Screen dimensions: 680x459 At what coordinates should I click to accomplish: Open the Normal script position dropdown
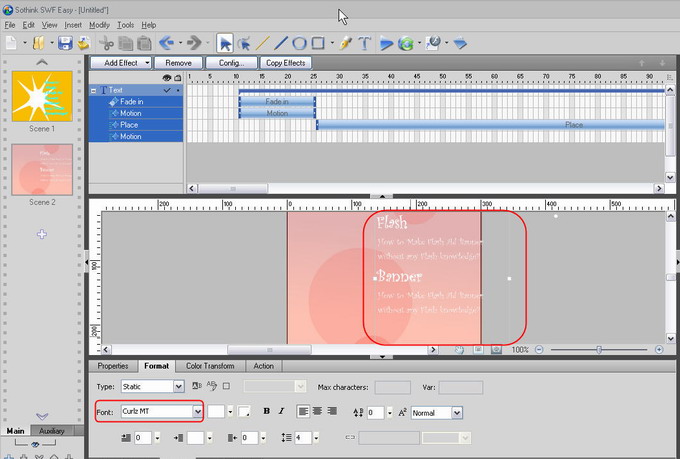click(x=457, y=413)
